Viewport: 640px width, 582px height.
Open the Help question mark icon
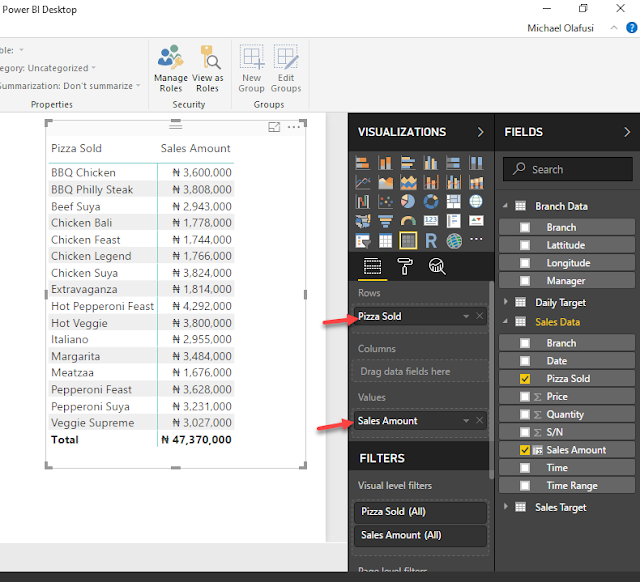click(x=631, y=28)
